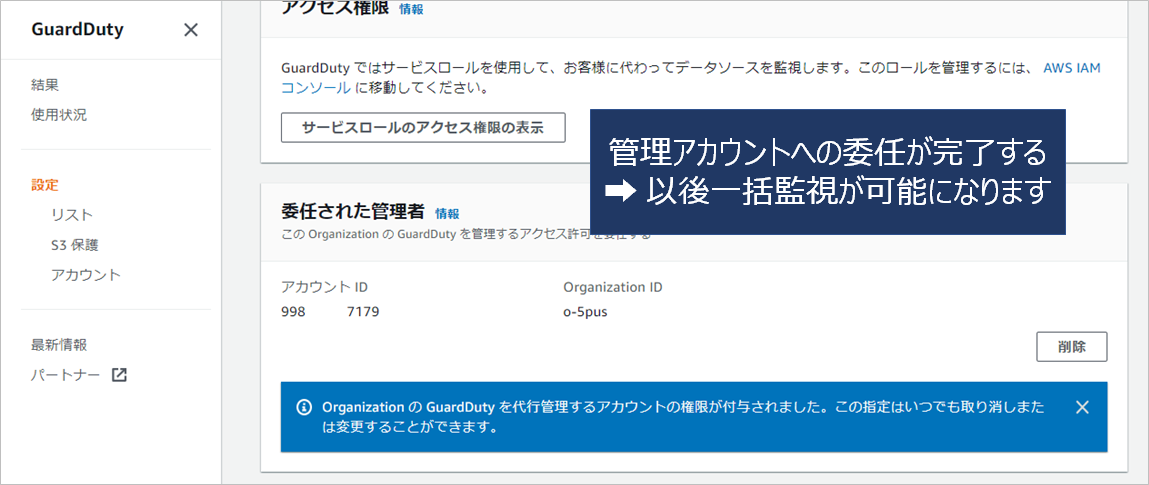Click the info icon in blue banner
The image size is (1149, 485).
(x=304, y=407)
